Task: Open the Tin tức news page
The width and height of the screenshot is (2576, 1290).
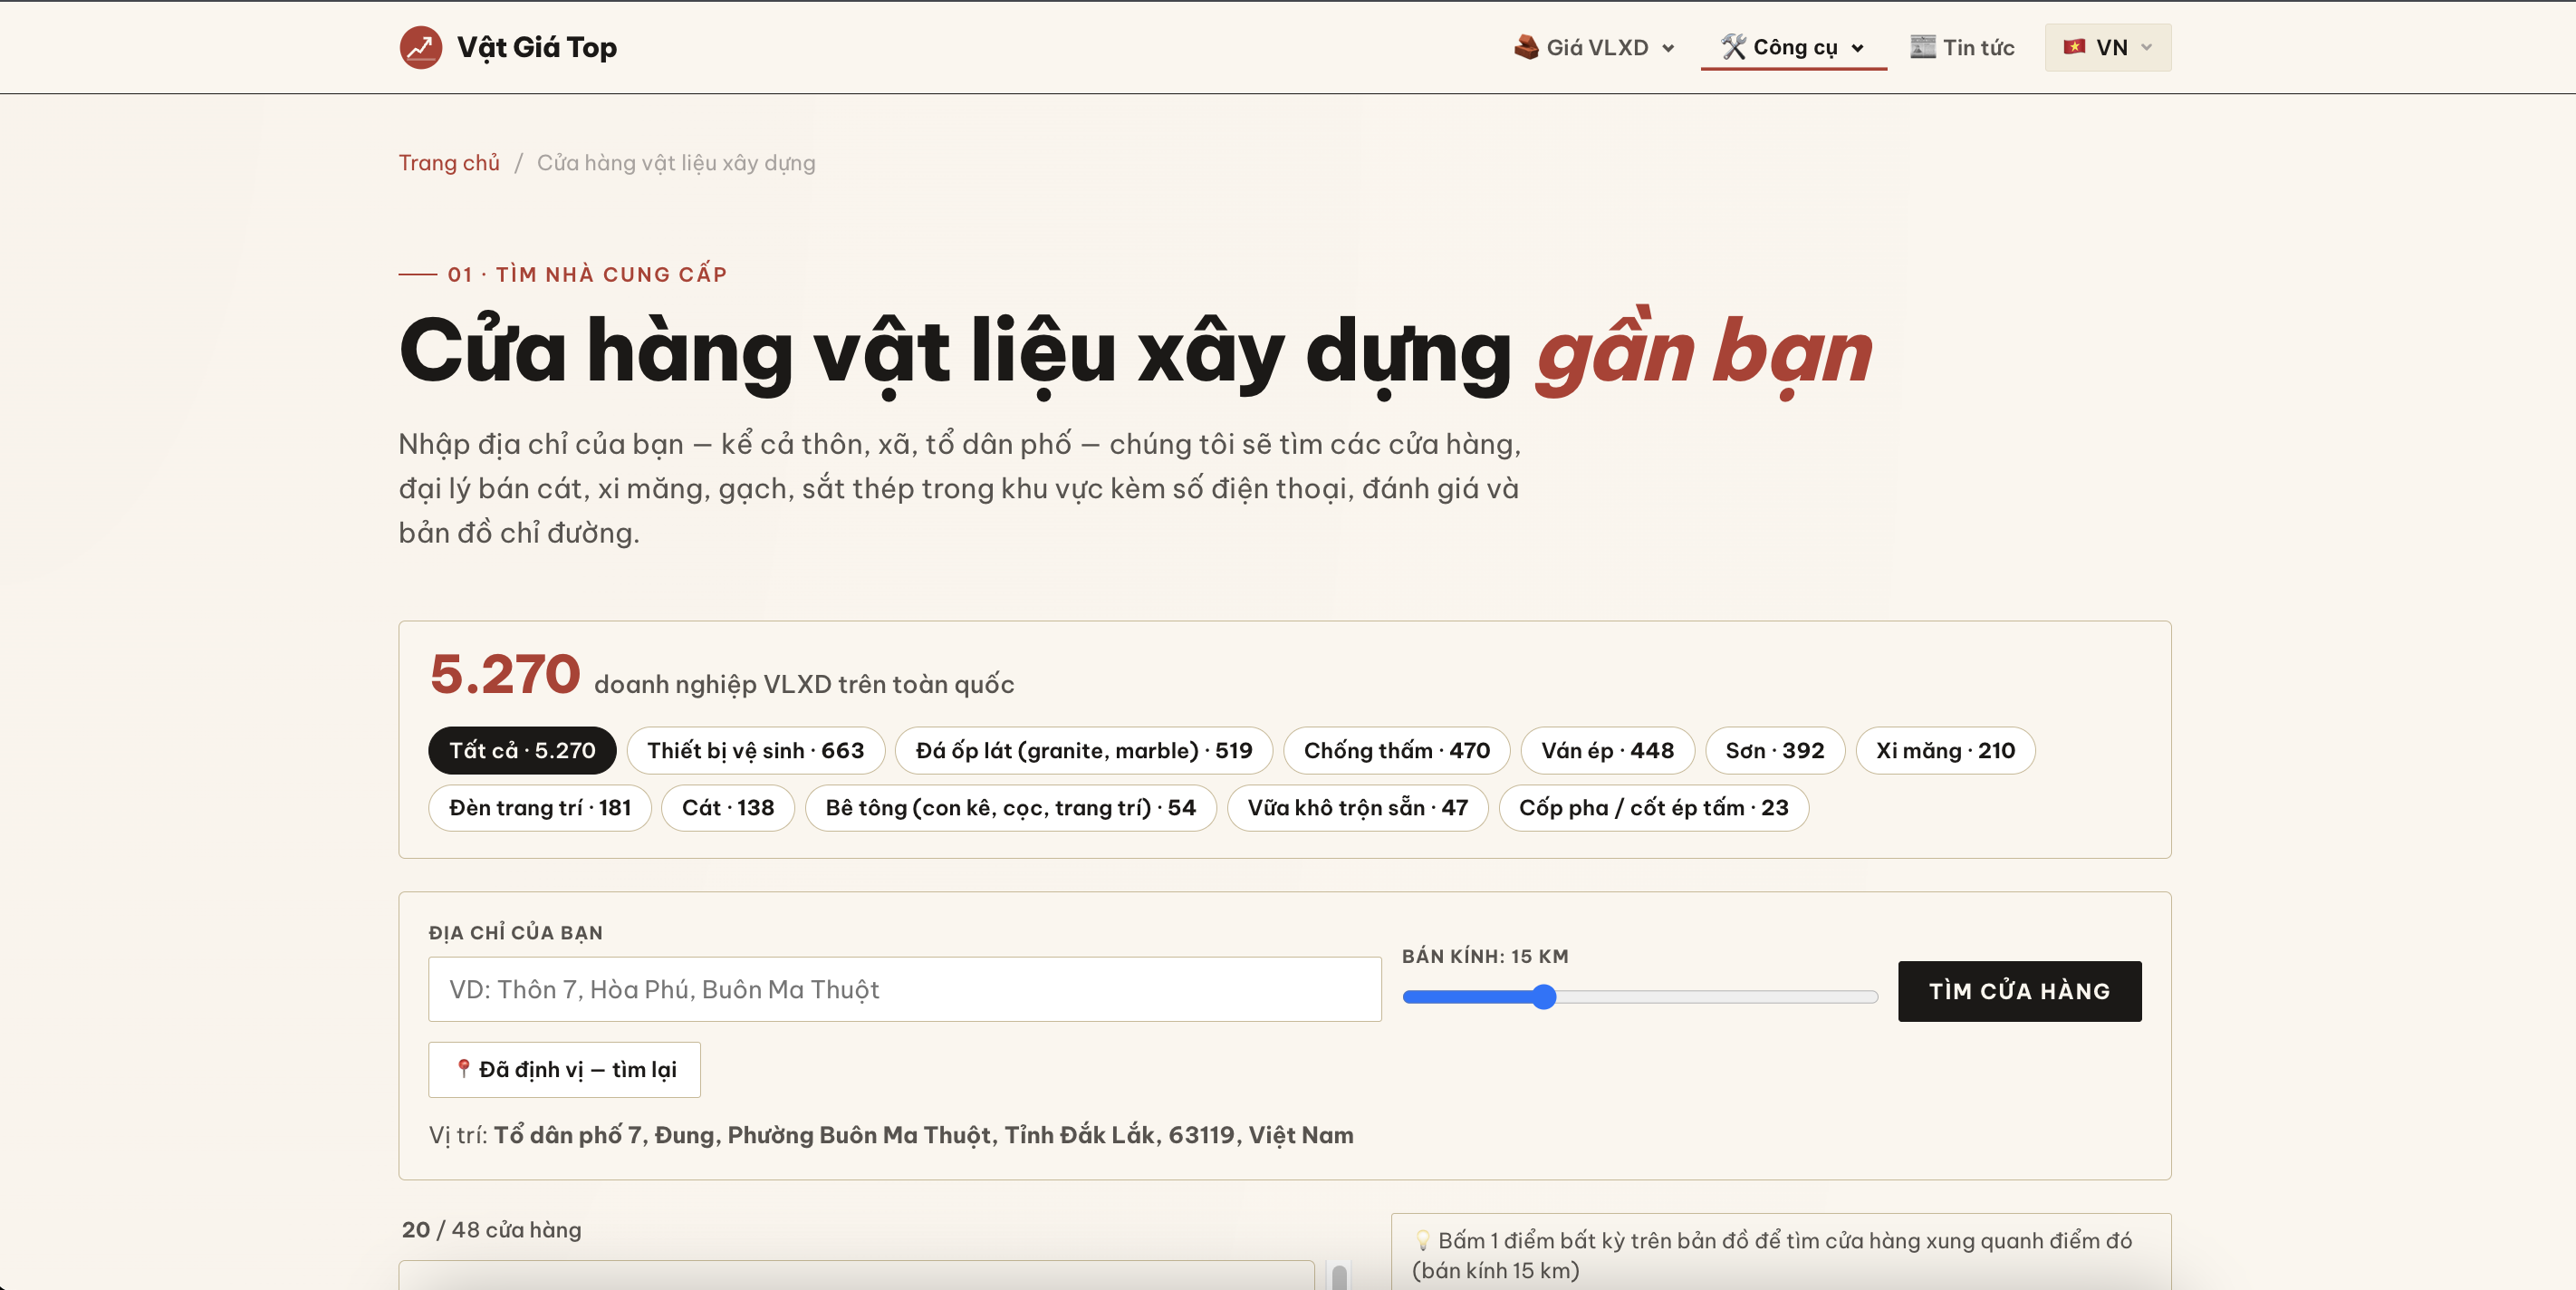Action: (x=1962, y=47)
